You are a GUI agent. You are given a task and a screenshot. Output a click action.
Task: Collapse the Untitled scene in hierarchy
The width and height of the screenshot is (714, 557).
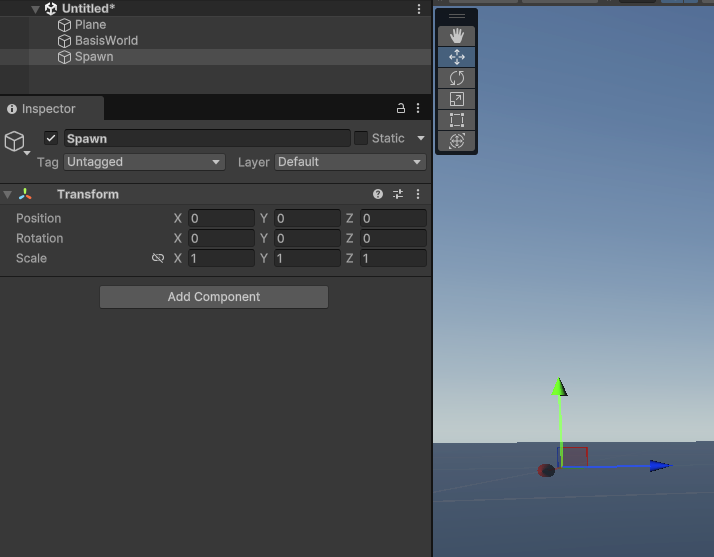(x=36, y=9)
